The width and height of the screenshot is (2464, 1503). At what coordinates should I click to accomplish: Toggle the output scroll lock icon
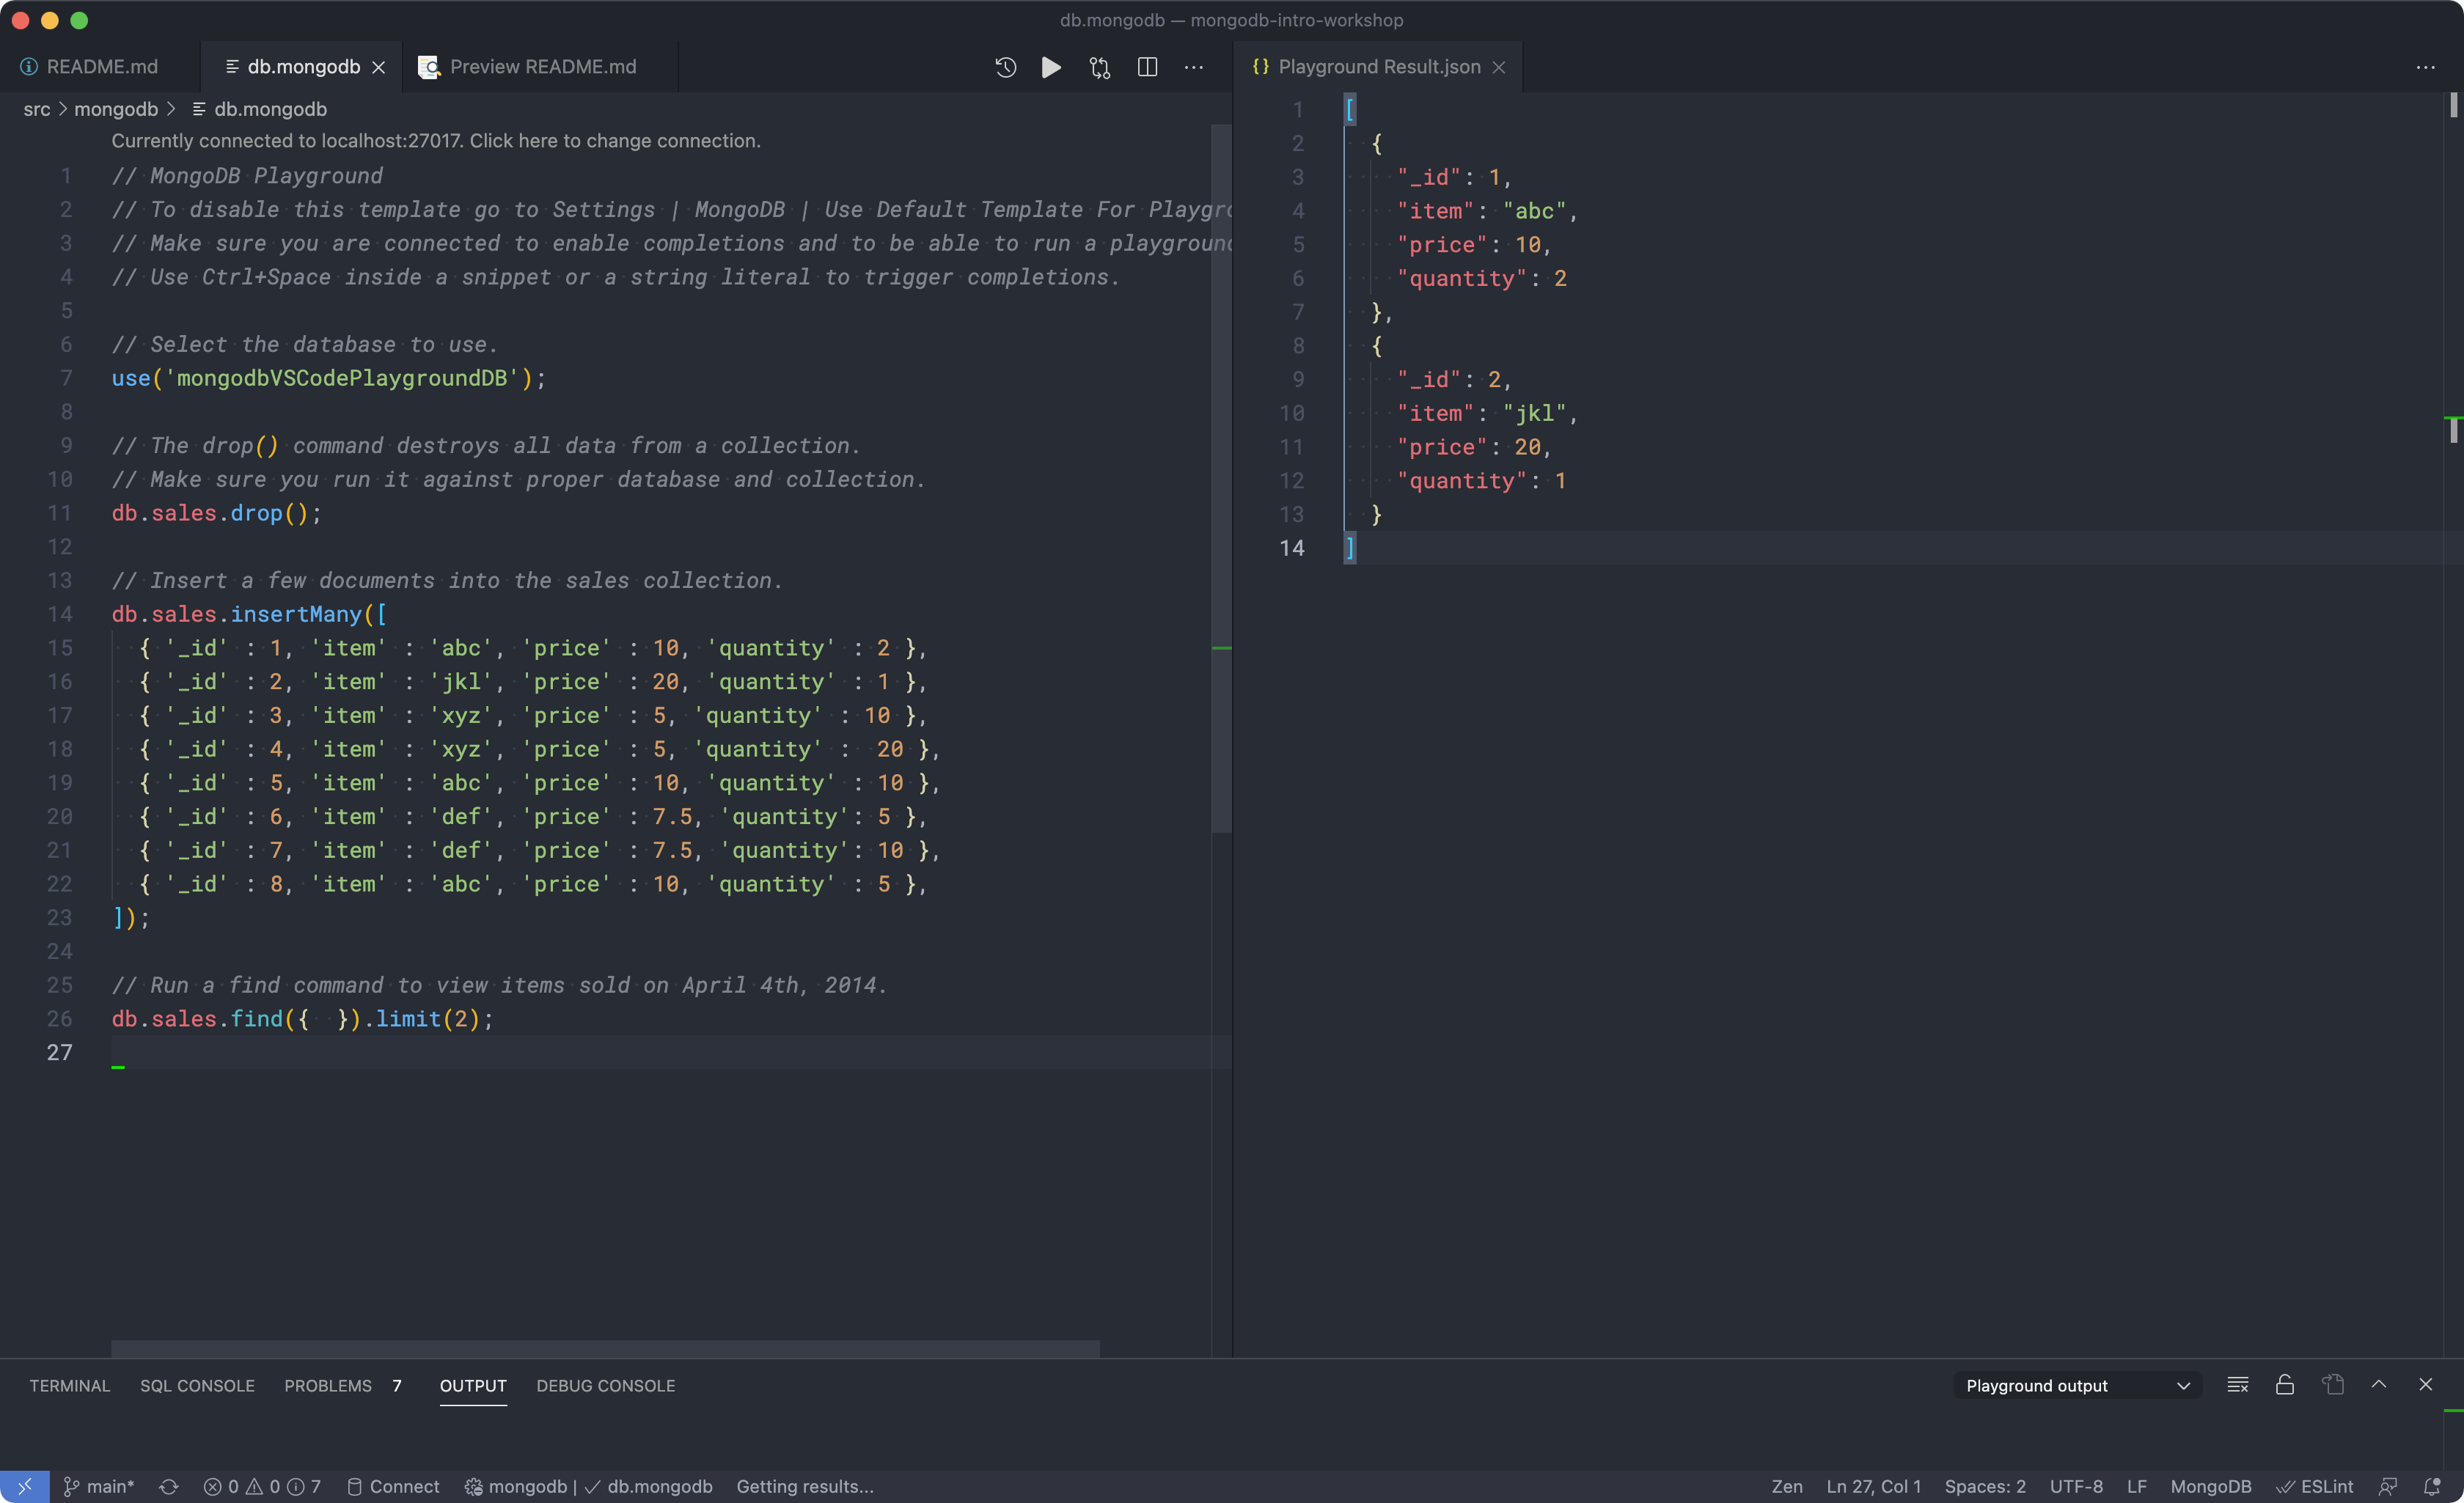pyautogui.click(x=2284, y=1385)
